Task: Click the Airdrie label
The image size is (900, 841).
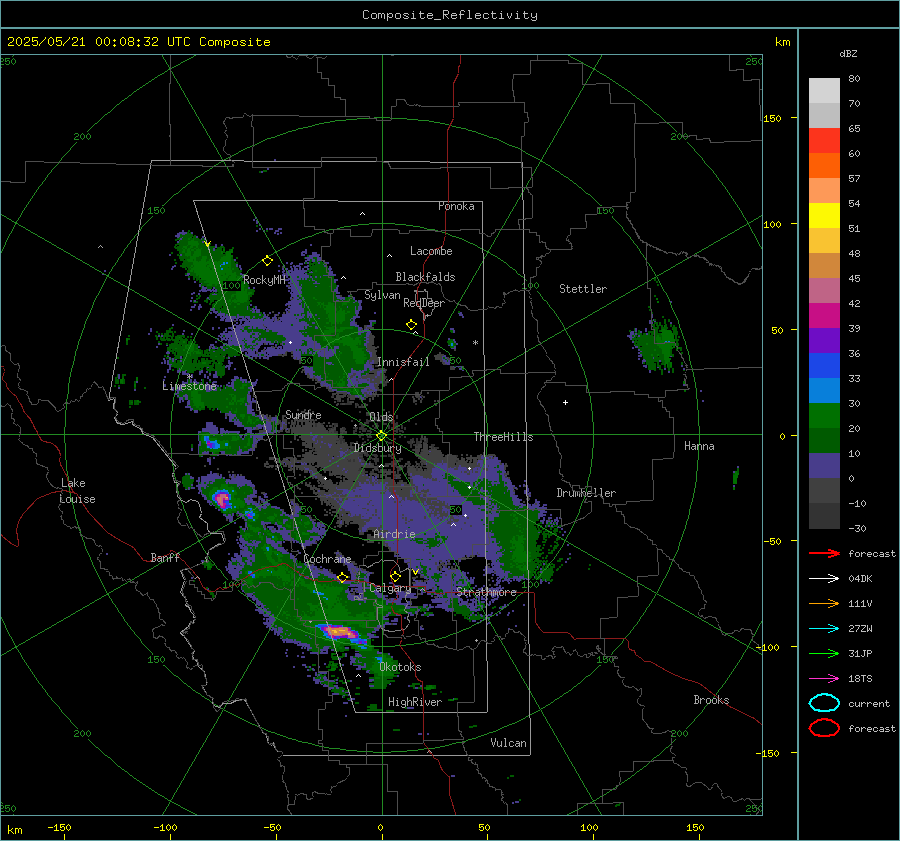Action: [394, 534]
